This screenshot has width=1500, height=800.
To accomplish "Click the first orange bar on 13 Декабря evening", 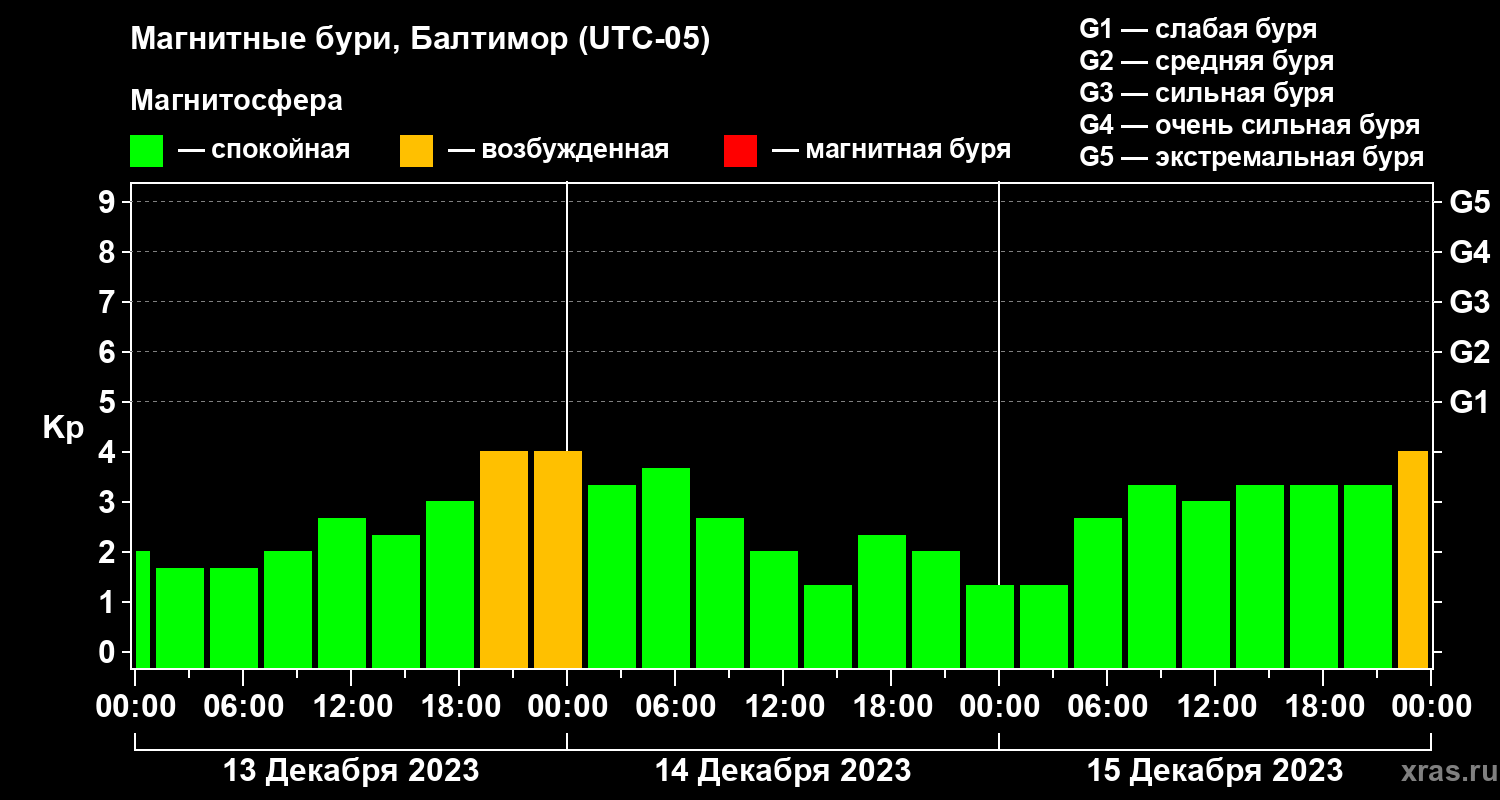I will click(504, 559).
